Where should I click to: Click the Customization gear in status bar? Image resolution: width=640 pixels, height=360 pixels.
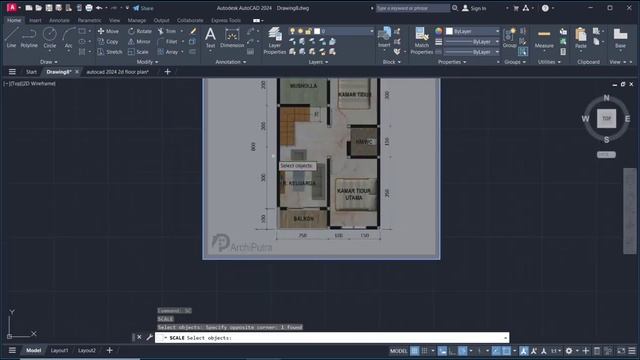[569, 351]
